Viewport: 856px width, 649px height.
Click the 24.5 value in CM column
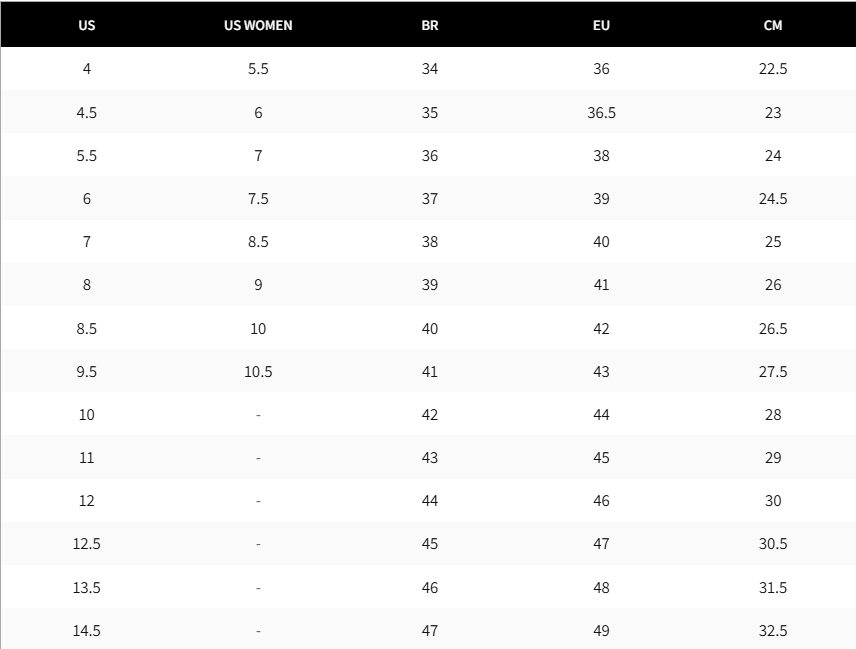click(x=773, y=199)
